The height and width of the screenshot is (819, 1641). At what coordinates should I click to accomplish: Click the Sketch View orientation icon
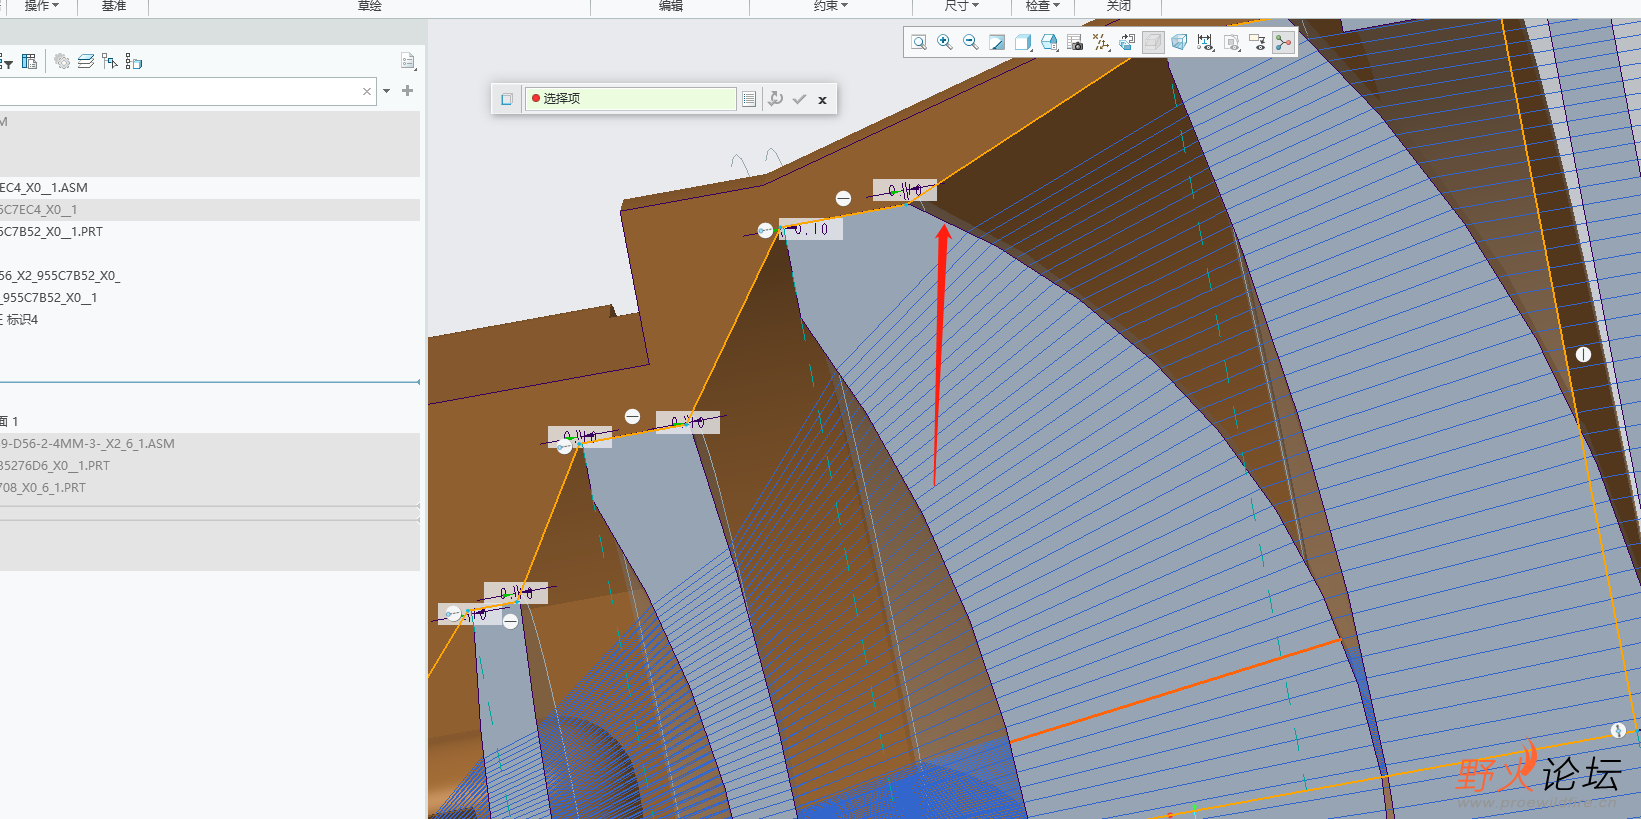[x=1127, y=42]
